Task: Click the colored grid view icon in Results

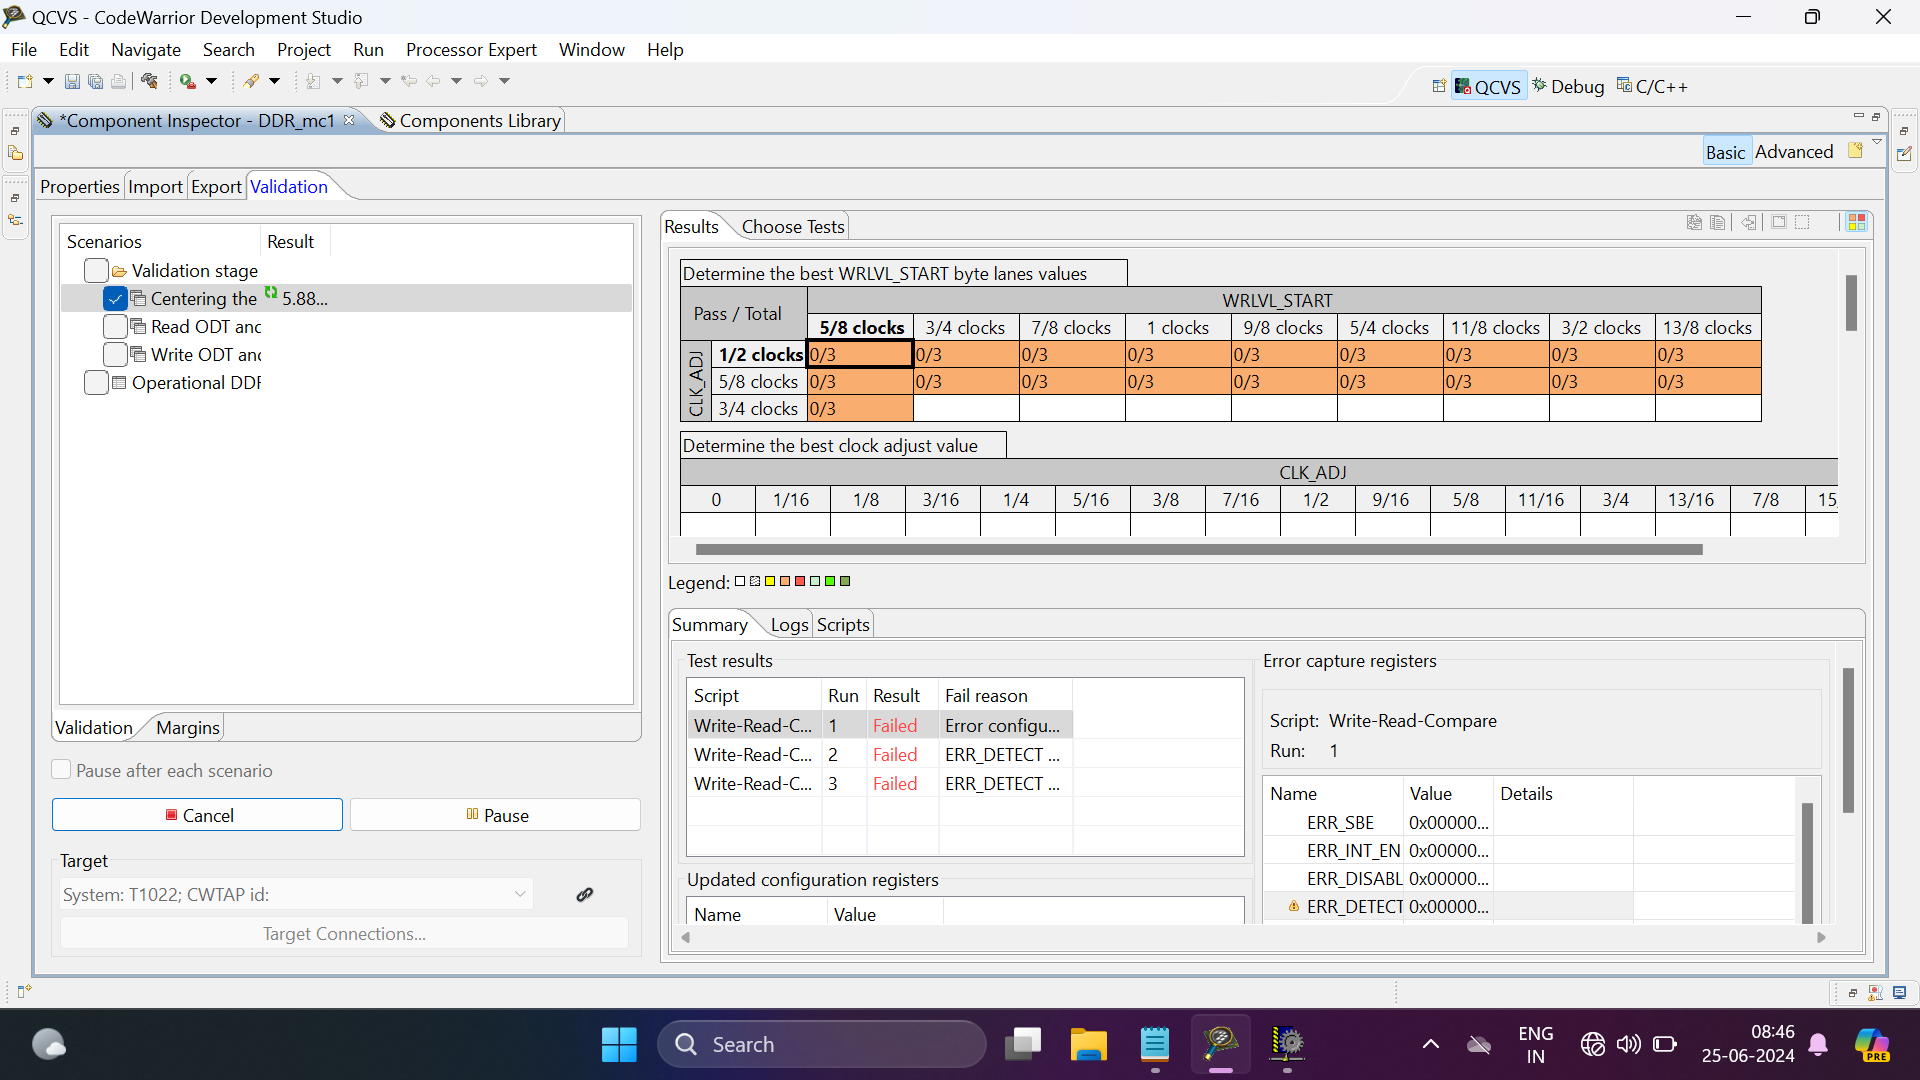Action: pos(1857,222)
